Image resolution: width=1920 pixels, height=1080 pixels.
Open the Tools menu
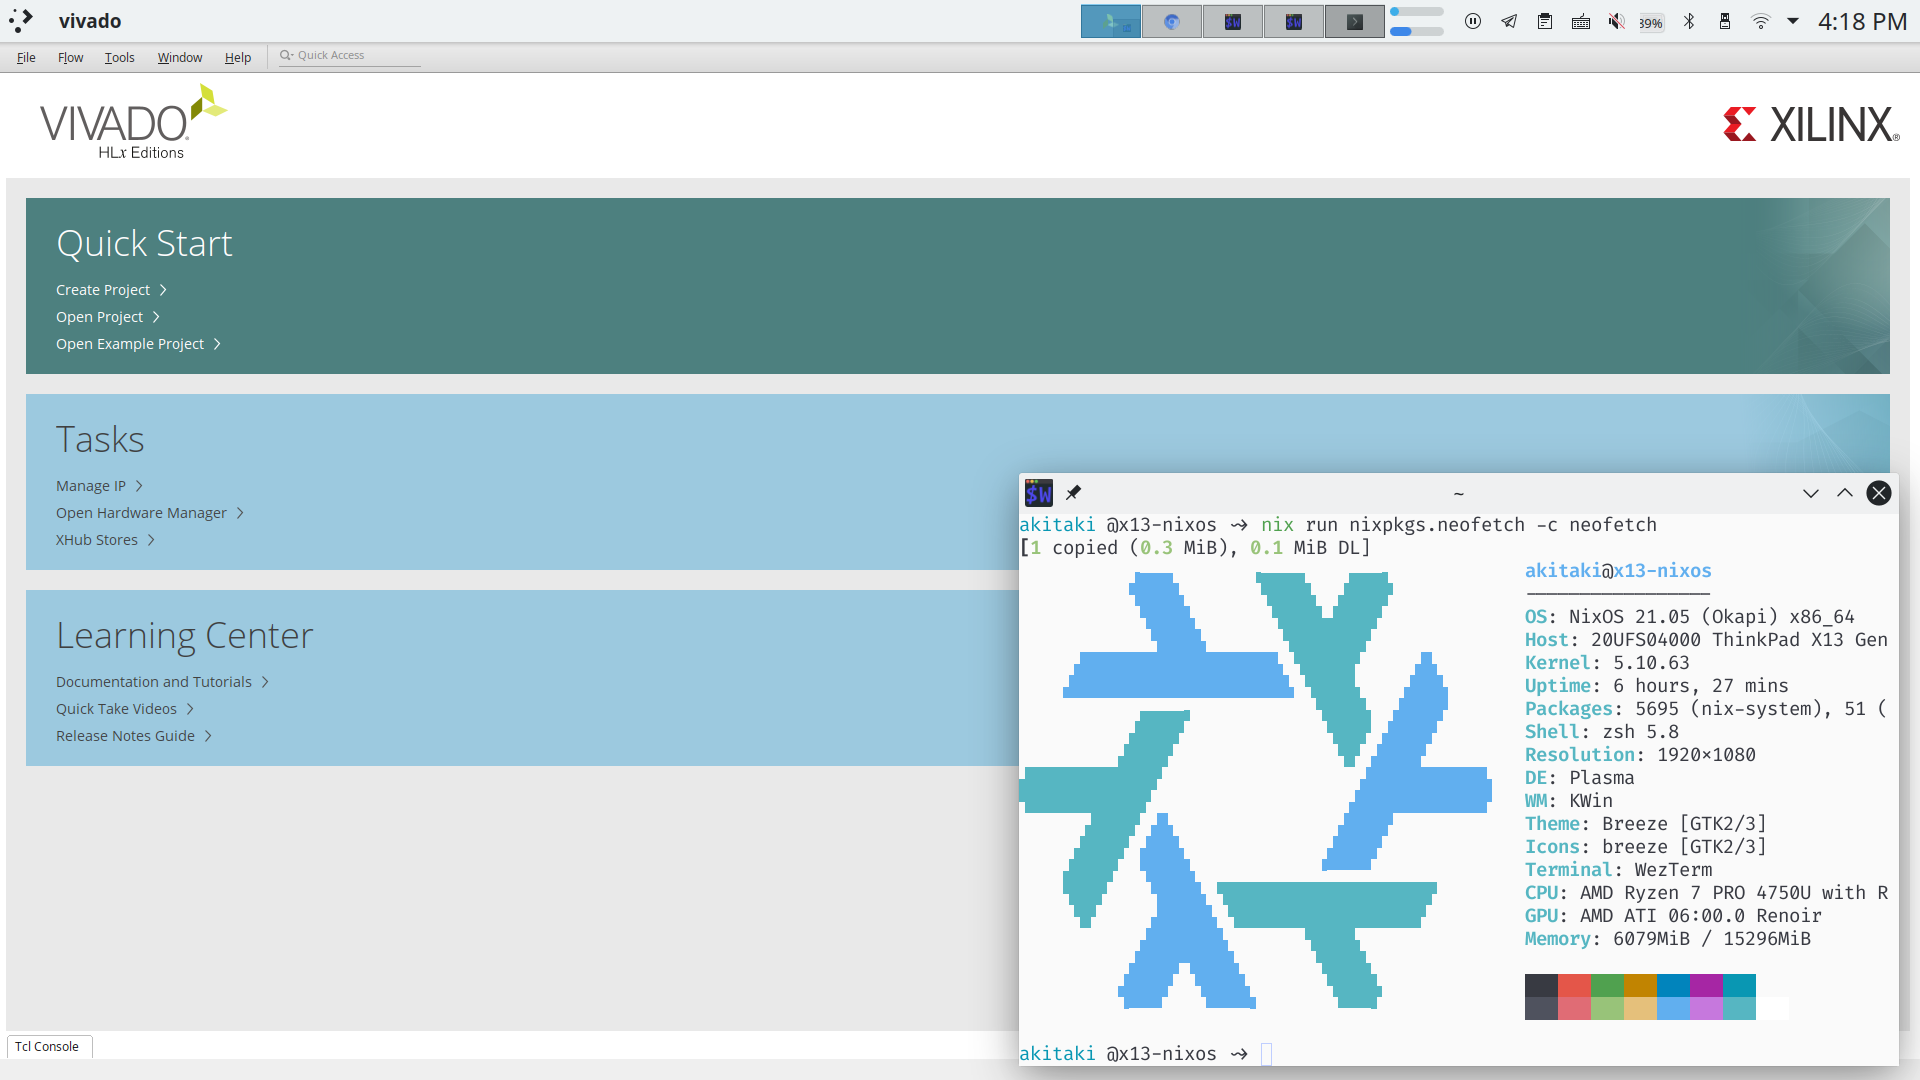(x=119, y=57)
